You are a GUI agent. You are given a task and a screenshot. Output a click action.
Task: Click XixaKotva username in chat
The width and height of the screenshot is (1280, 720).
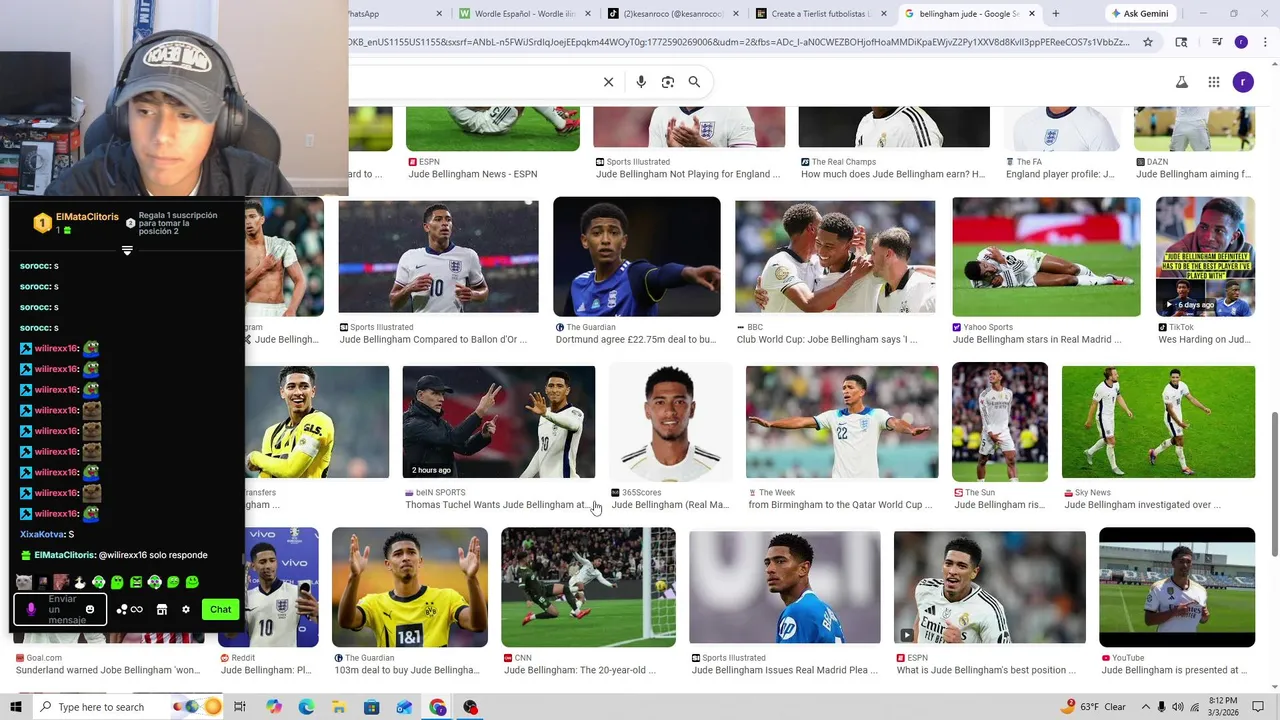click(x=42, y=534)
